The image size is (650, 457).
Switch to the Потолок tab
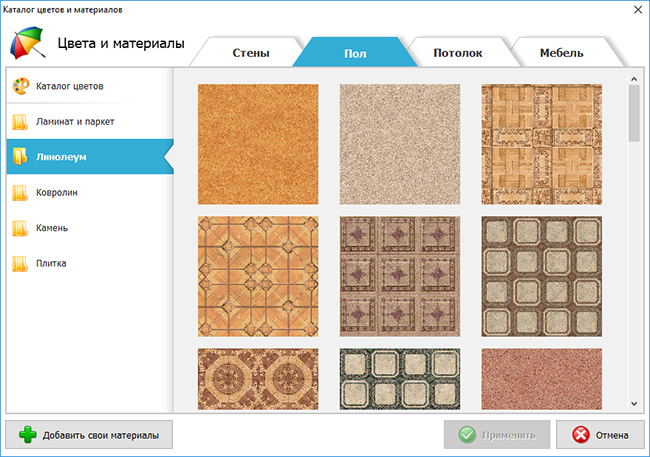pos(458,53)
